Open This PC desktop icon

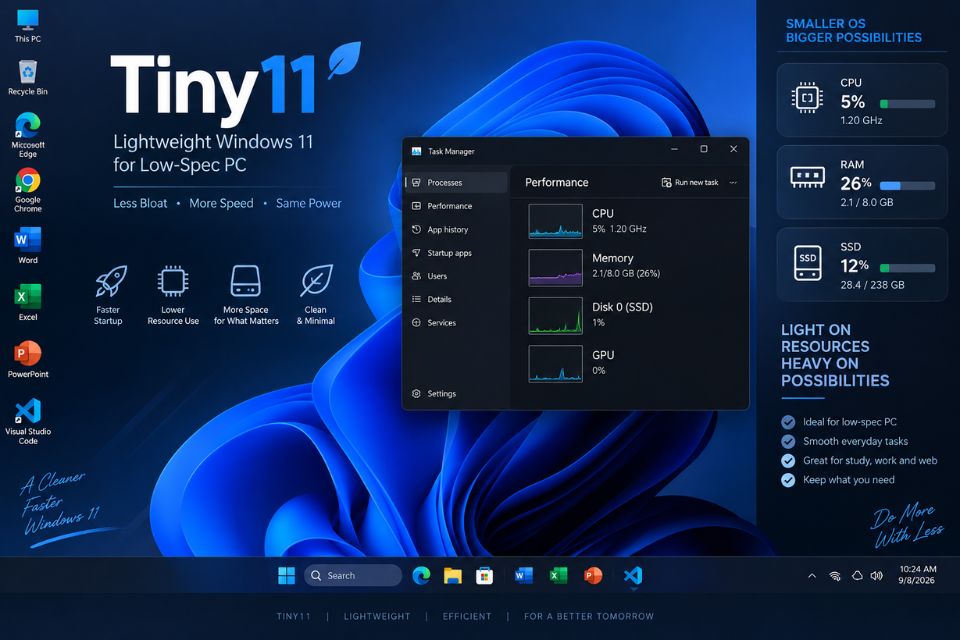click(x=28, y=26)
